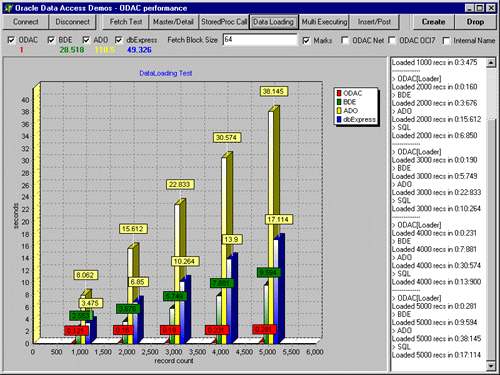Check the Internal Name option
The image size is (500, 375).
(x=446, y=41)
